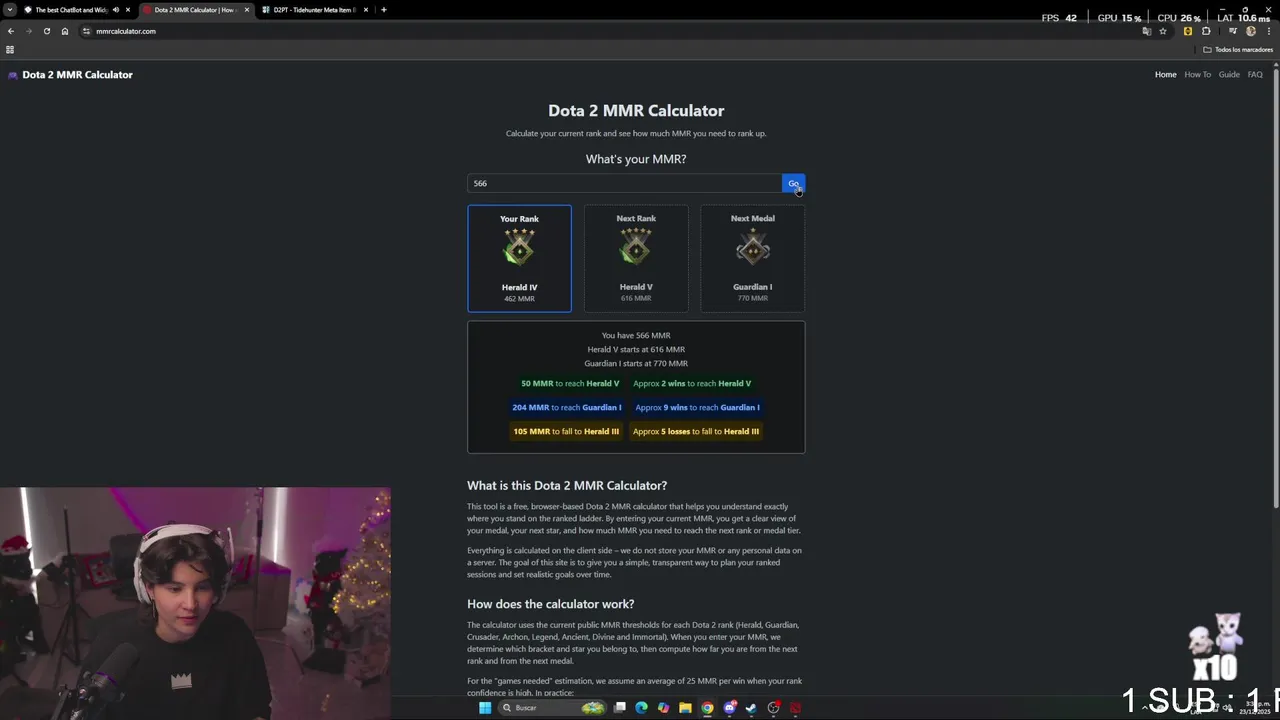Expand the tab search dropdown arrow
This screenshot has height=720, width=1280.
tap(9, 10)
